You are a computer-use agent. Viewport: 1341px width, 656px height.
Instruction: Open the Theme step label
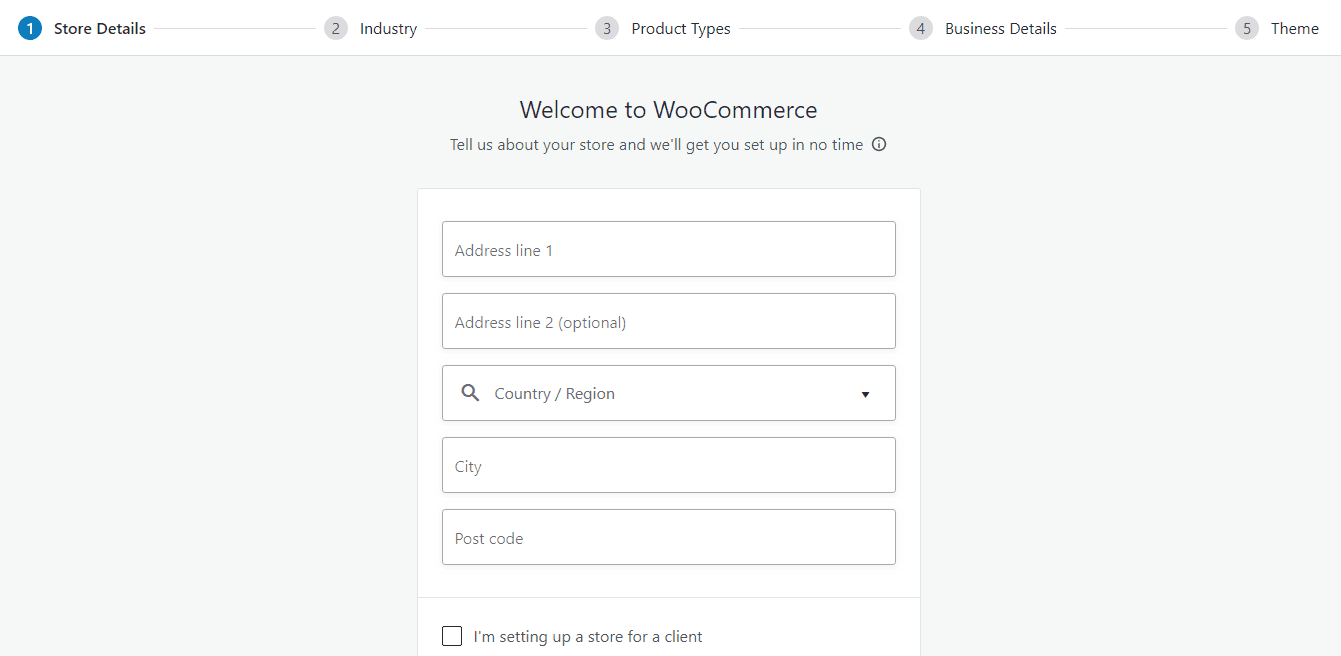[x=1294, y=28]
